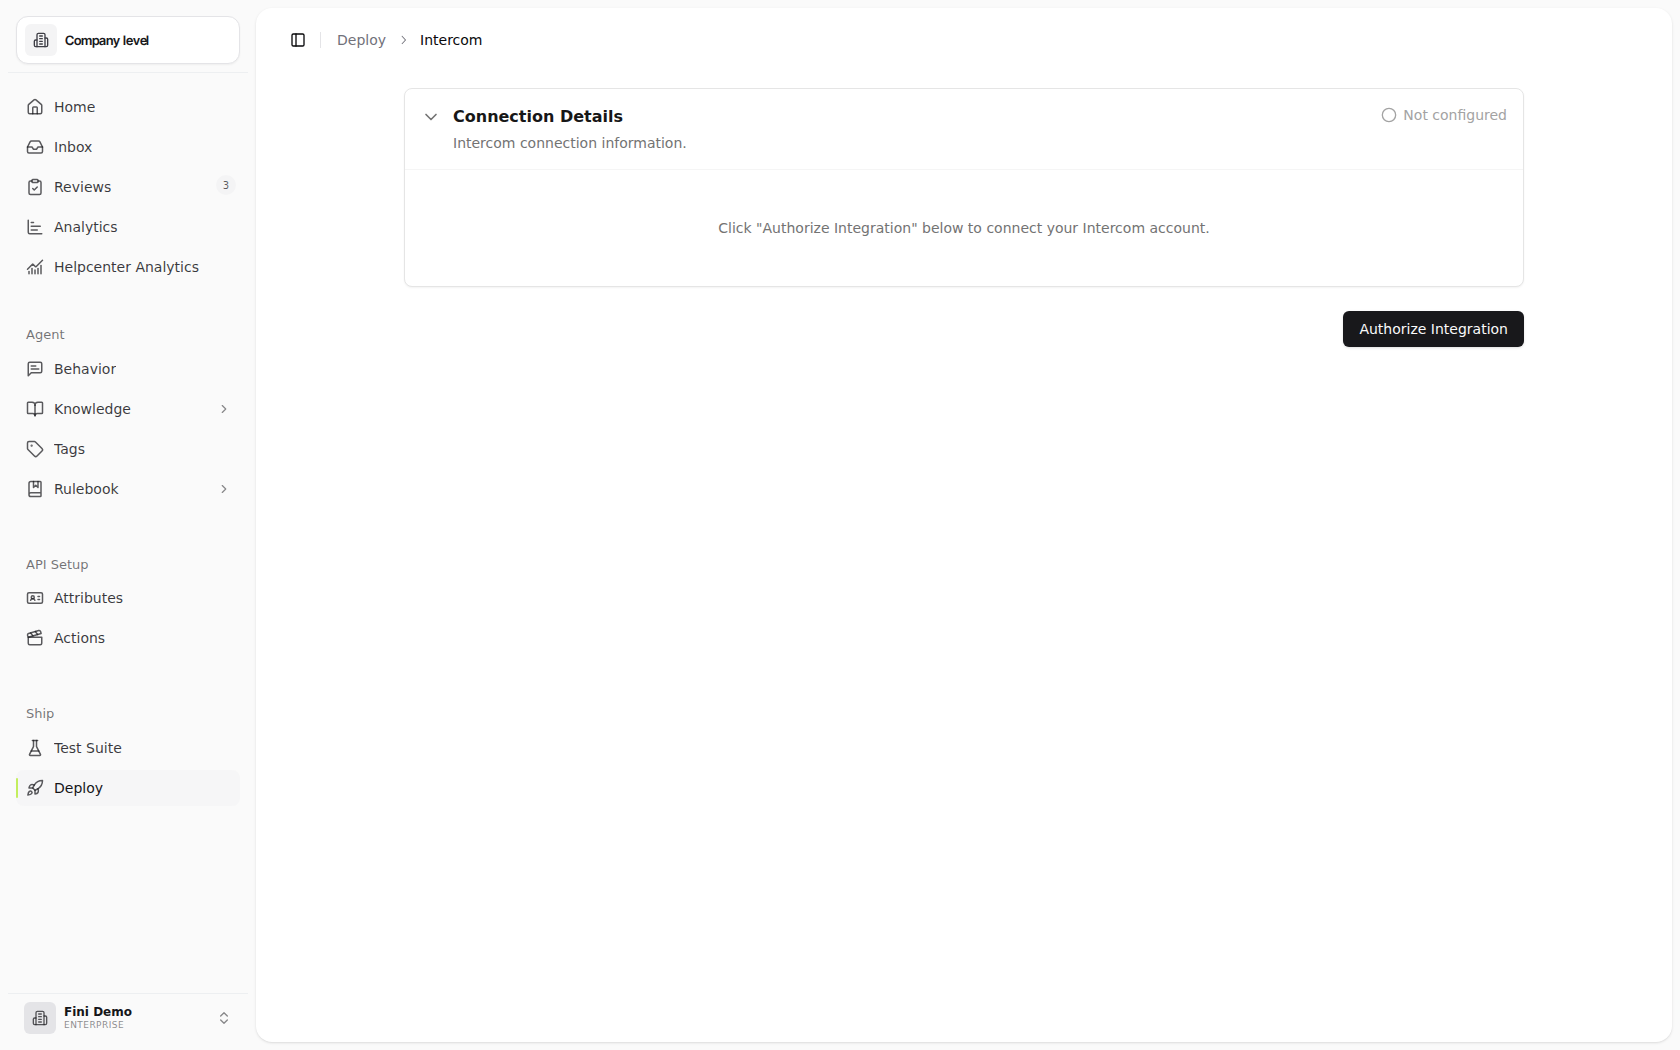Image resolution: width=1680 pixels, height=1050 pixels.
Task: Click the Company level building icon
Action: click(x=41, y=40)
